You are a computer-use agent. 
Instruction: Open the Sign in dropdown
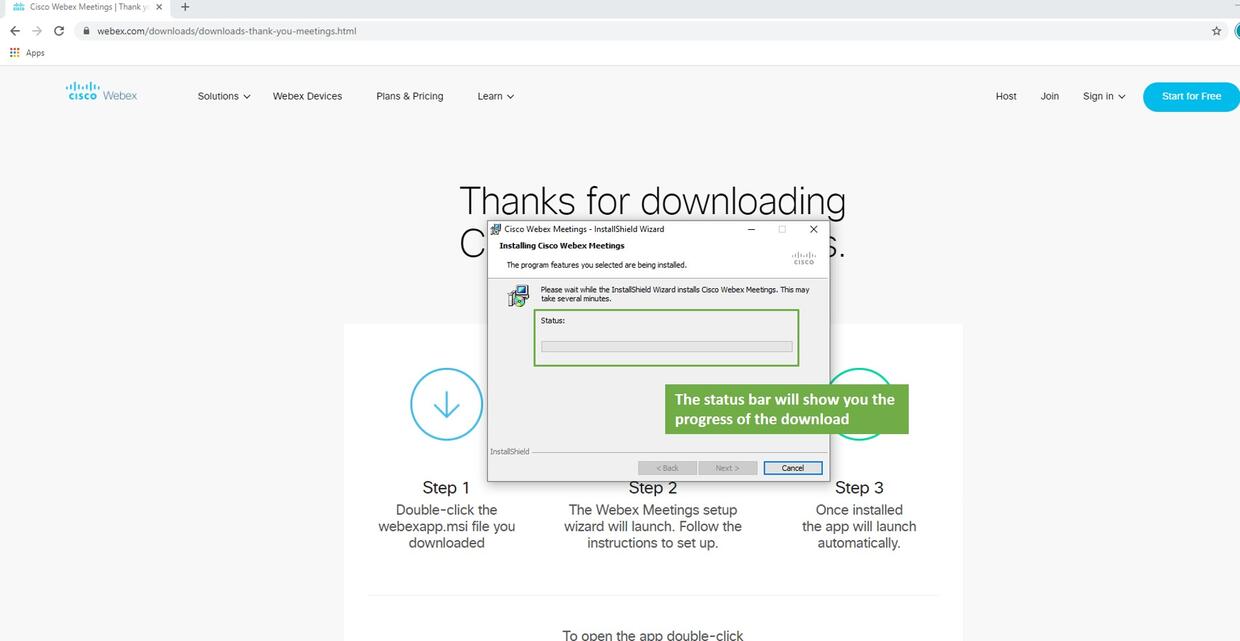pos(1103,96)
